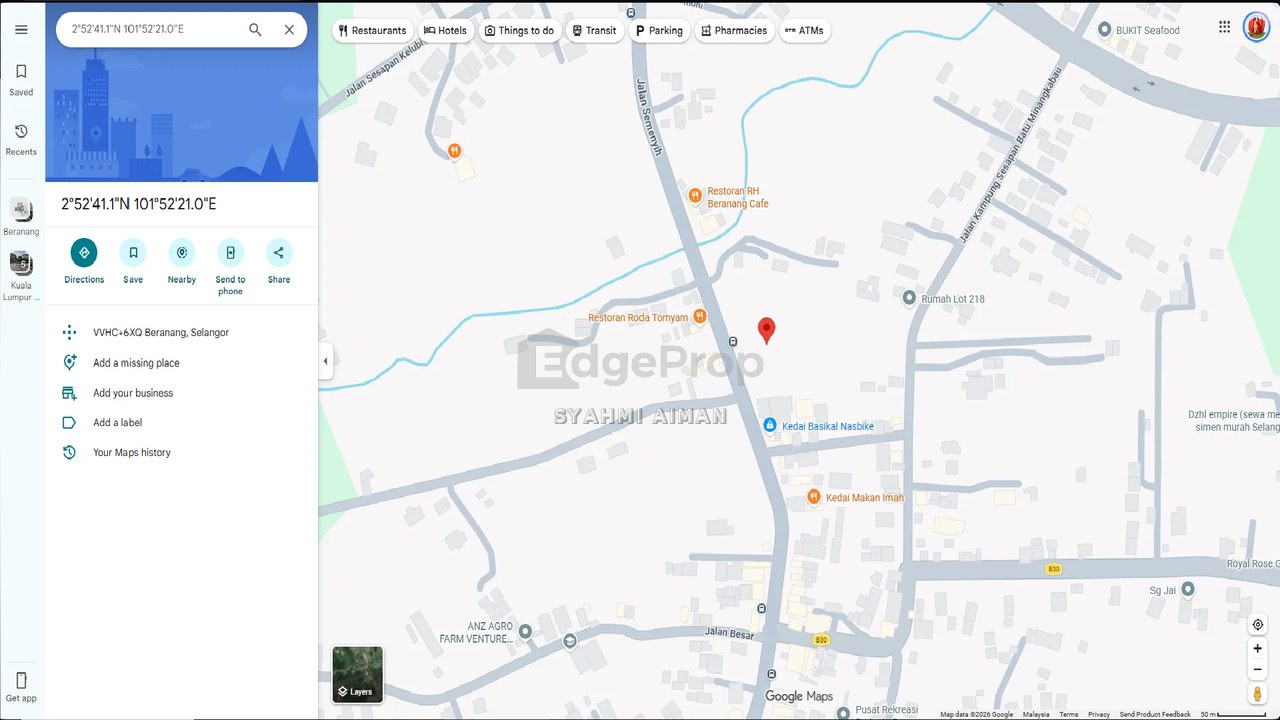Filter by ATMs chip

(804, 30)
